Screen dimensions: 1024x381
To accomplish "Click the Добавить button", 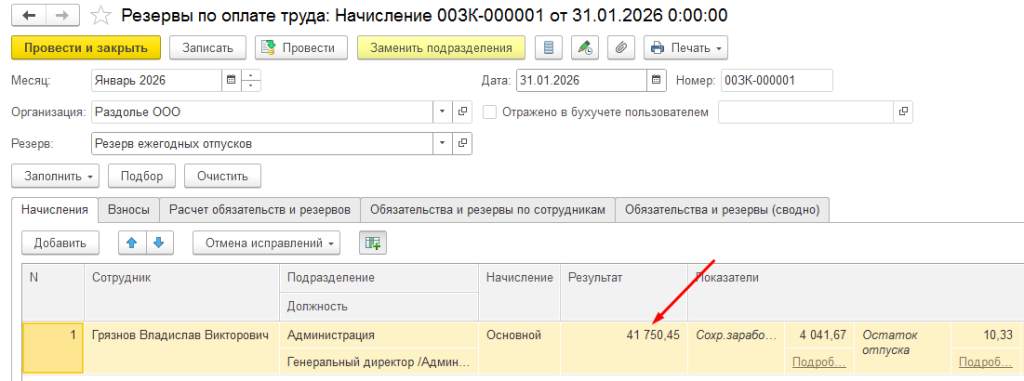I will (x=60, y=243).
